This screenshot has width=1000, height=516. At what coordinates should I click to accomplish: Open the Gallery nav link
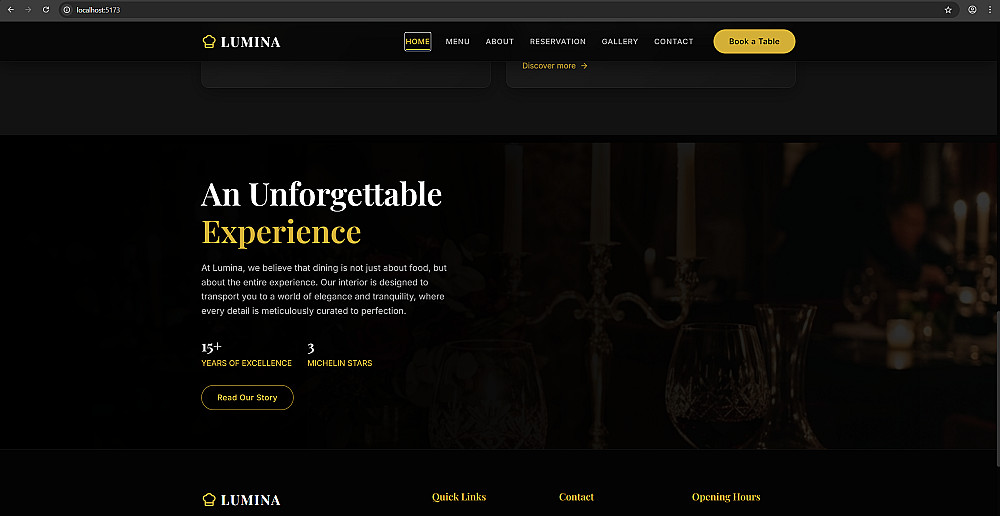(x=620, y=41)
